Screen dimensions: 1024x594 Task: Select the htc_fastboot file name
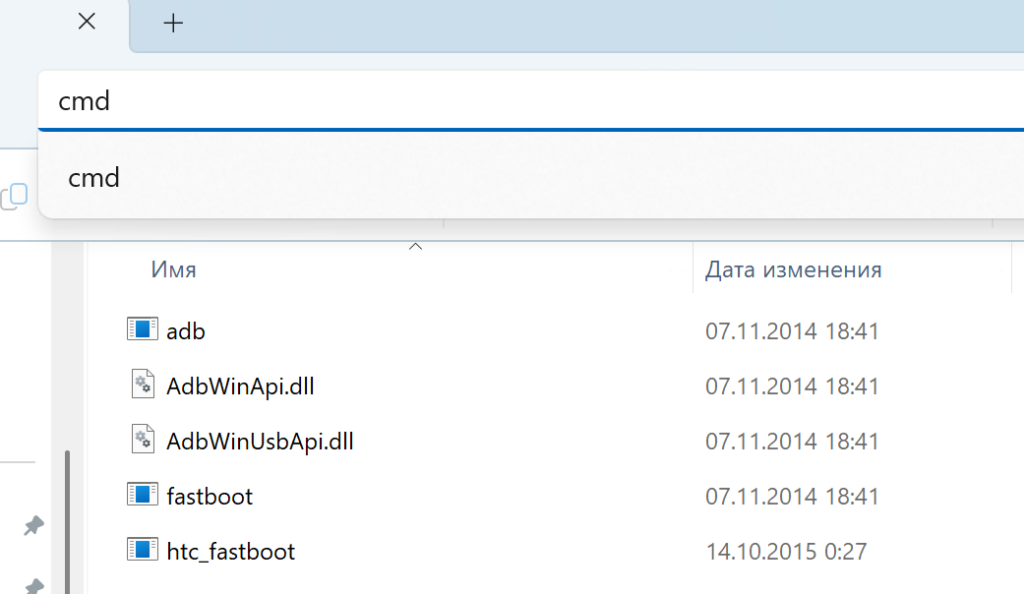pos(231,552)
